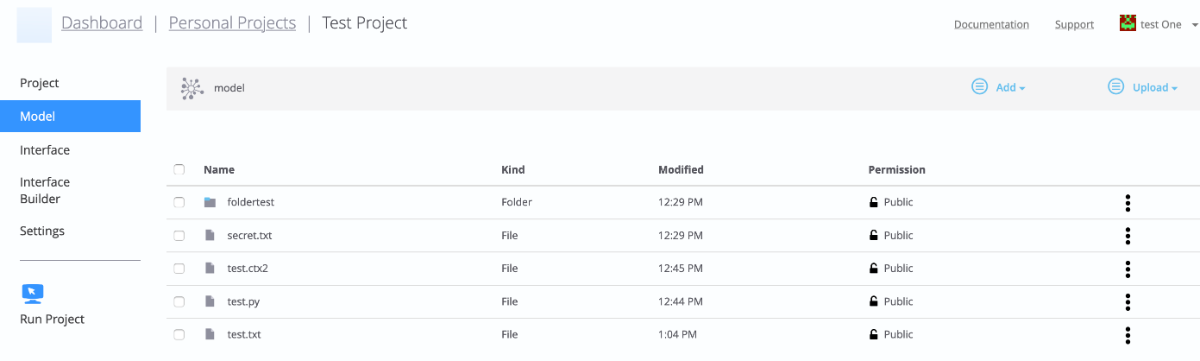Expand the Add dropdown
Viewport: 1200px width, 361px height.
click(999, 87)
